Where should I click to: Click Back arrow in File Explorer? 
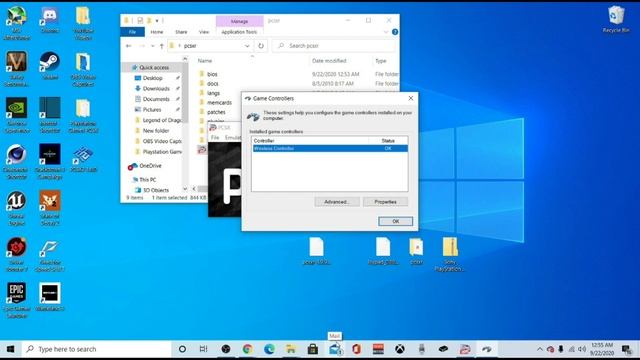coord(129,46)
